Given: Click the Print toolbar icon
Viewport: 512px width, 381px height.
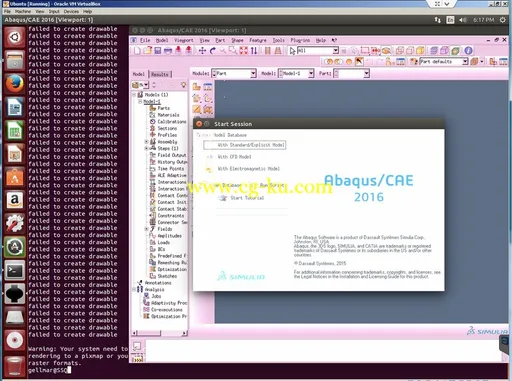Looking at the screenshot, I should [168, 51].
